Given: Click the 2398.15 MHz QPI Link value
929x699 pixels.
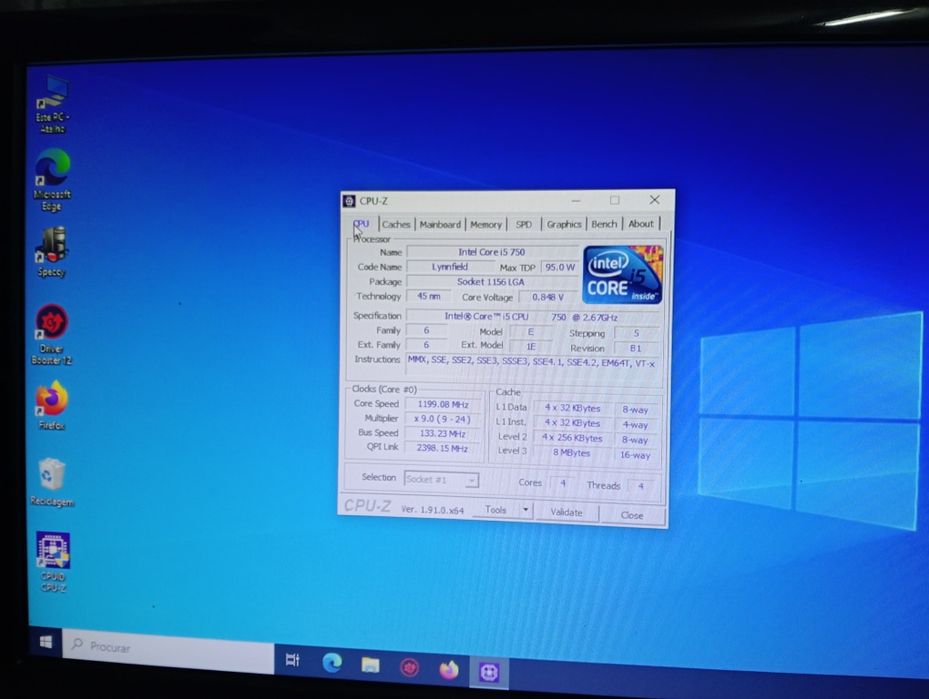Looking at the screenshot, I should (x=443, y=448).
